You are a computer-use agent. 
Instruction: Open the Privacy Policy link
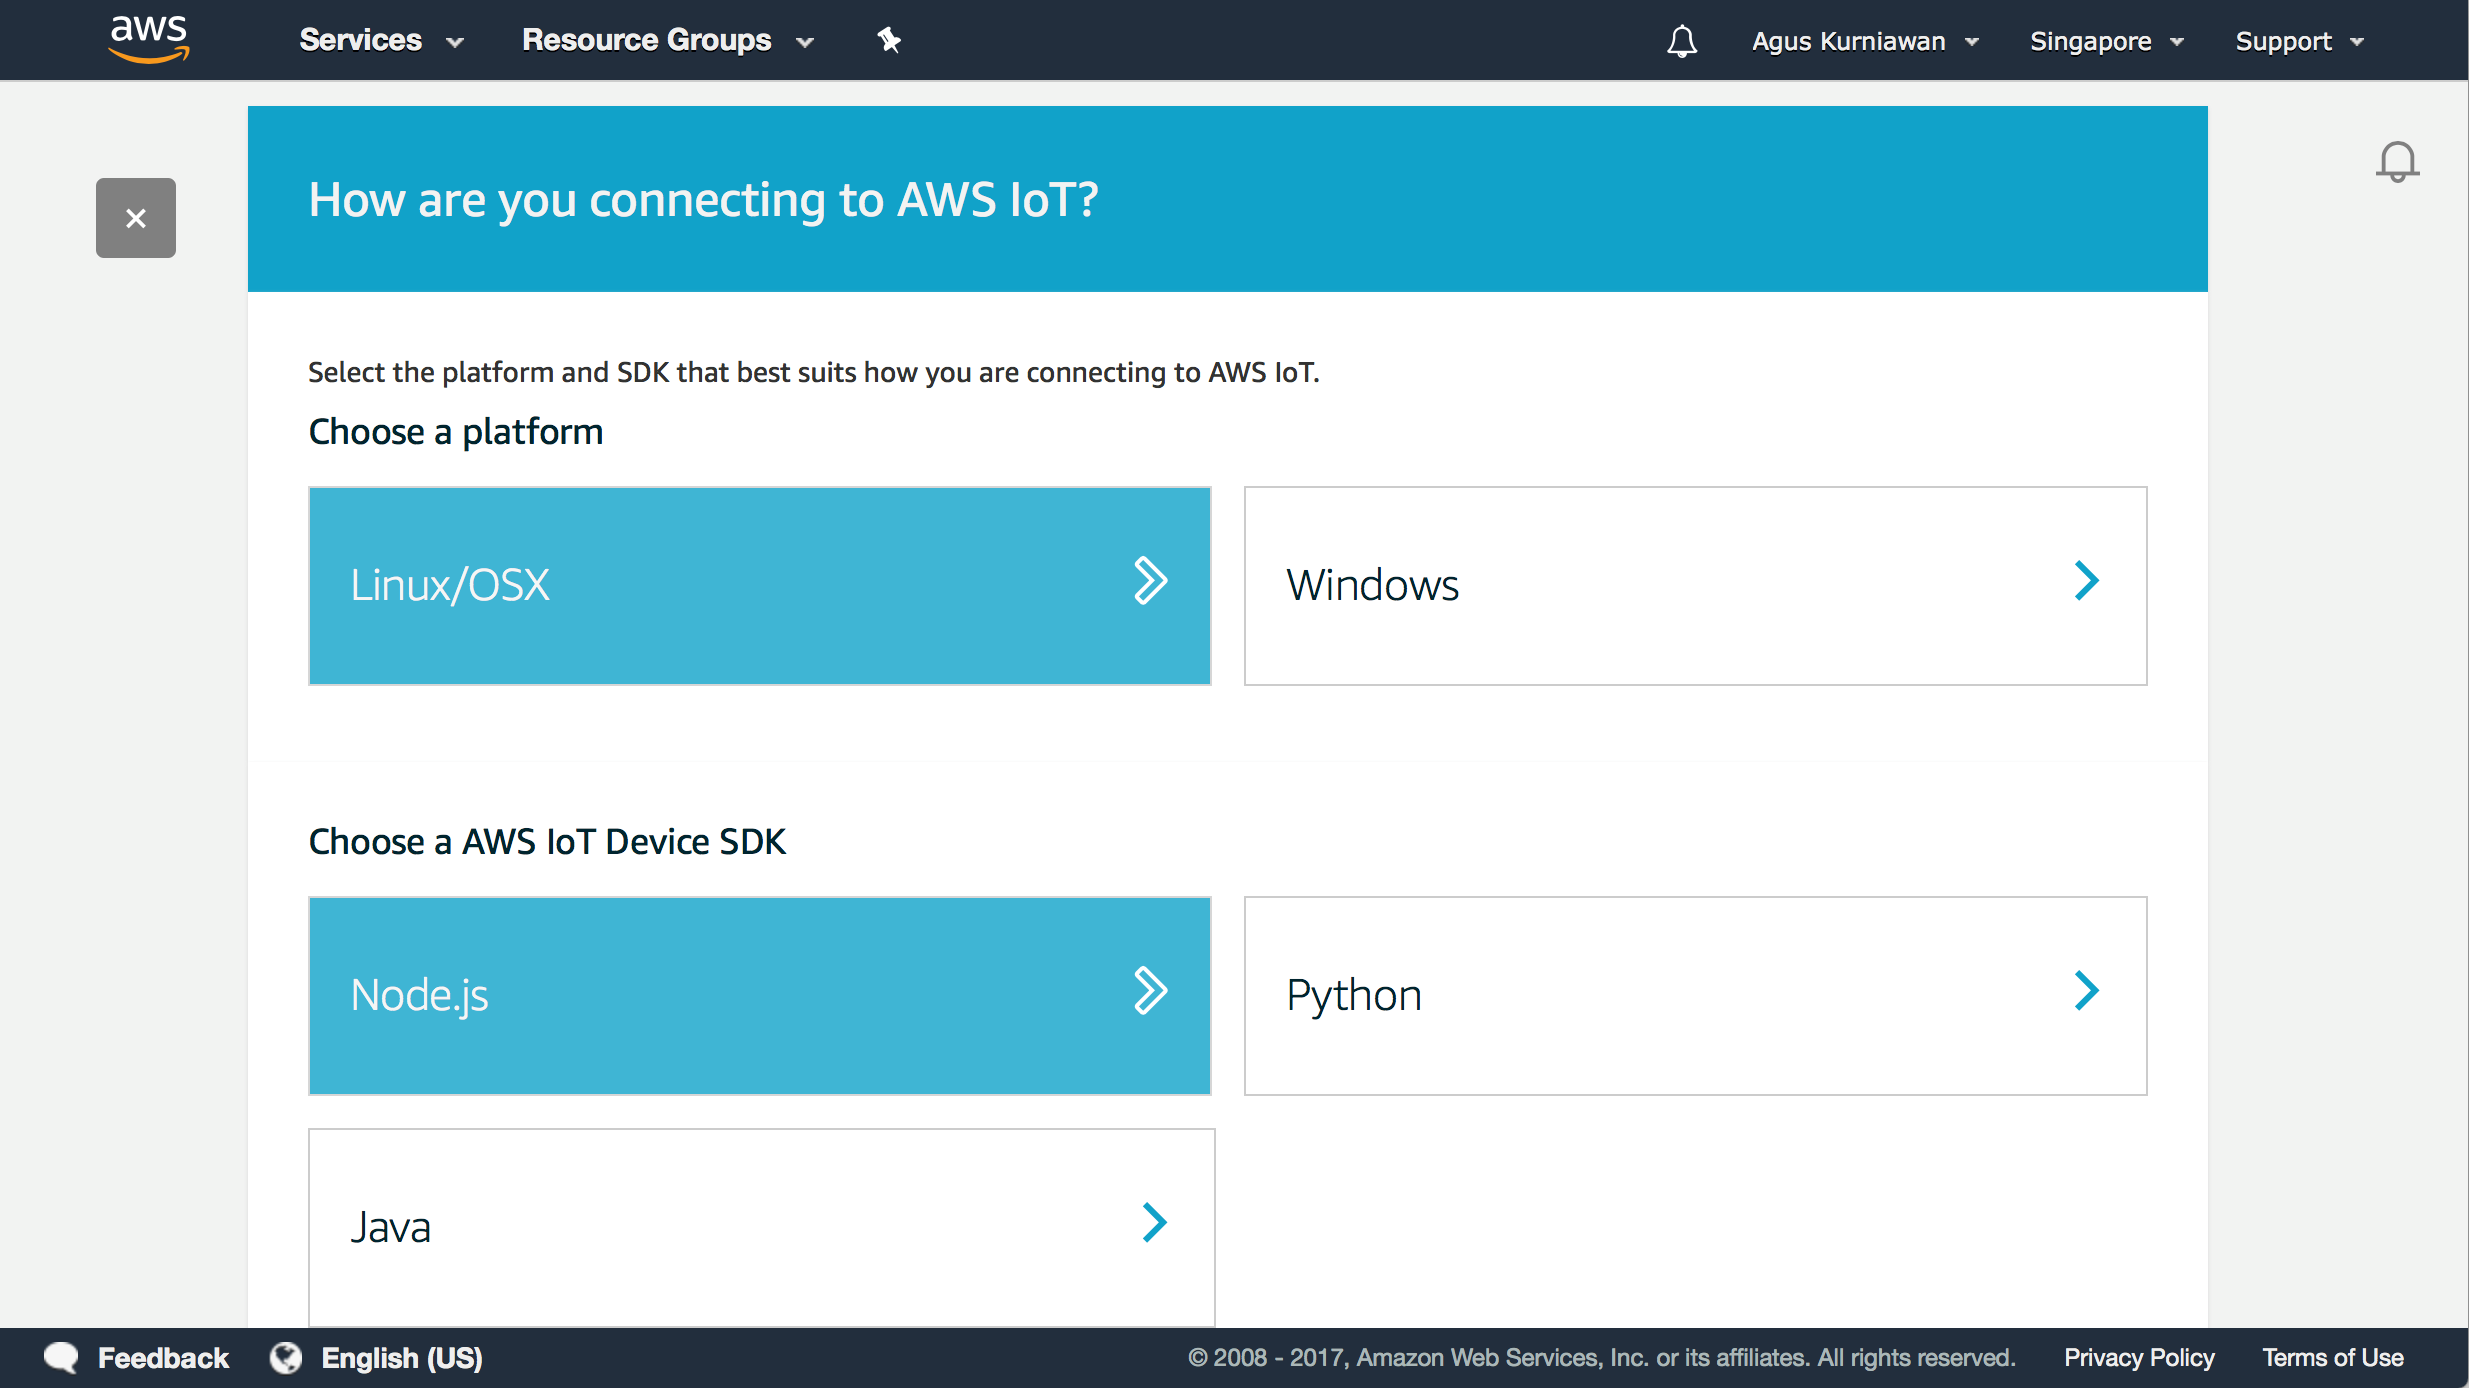pos(2139,1358)
